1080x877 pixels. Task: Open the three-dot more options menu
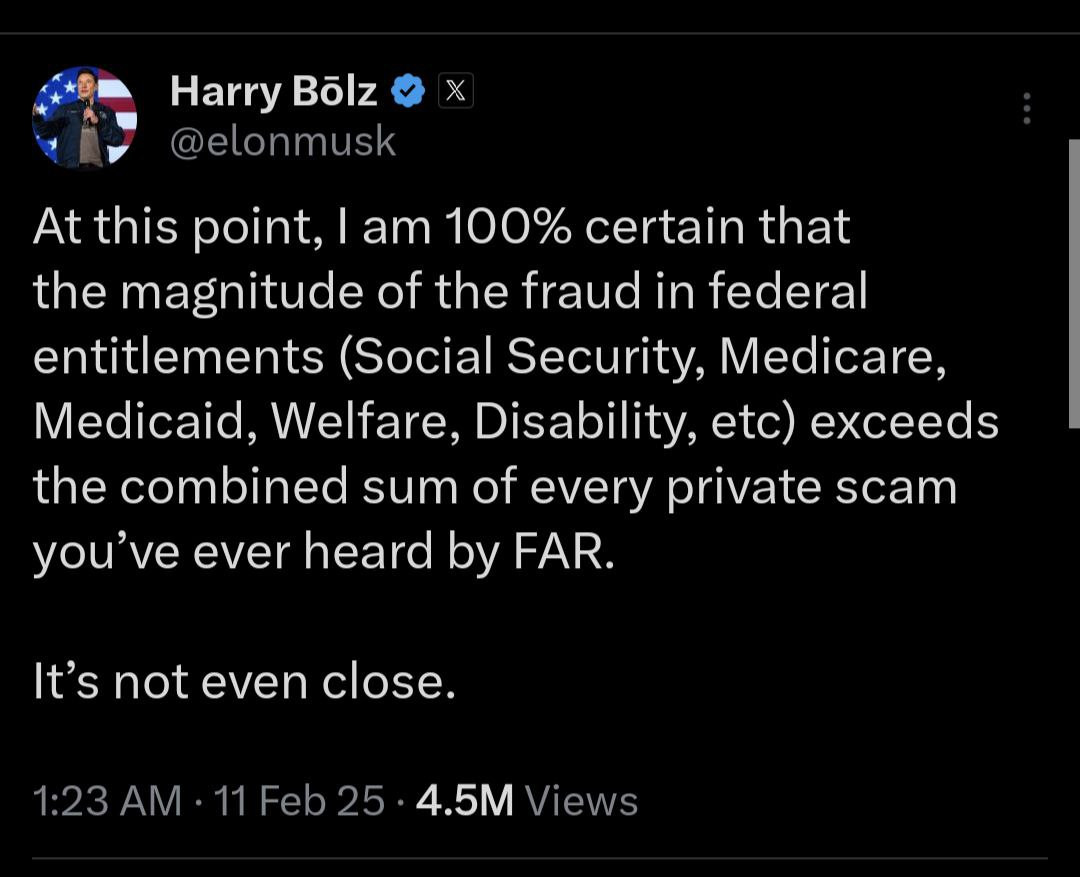tap(1026, 109)
